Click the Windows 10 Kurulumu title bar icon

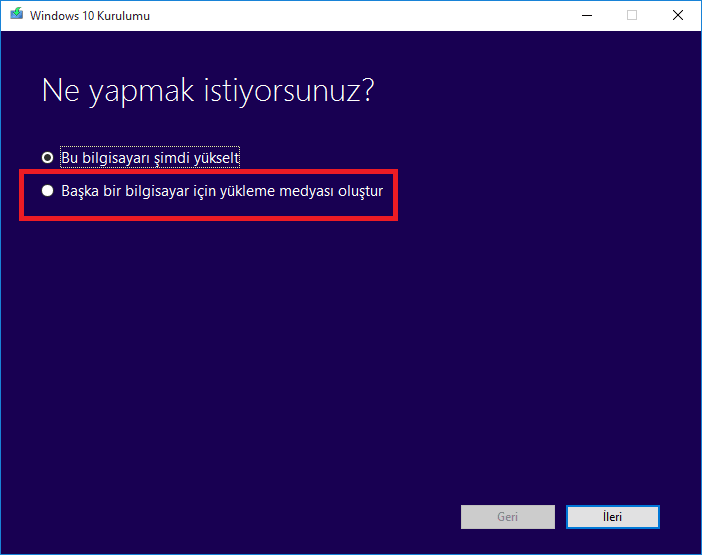coord(17,14)
